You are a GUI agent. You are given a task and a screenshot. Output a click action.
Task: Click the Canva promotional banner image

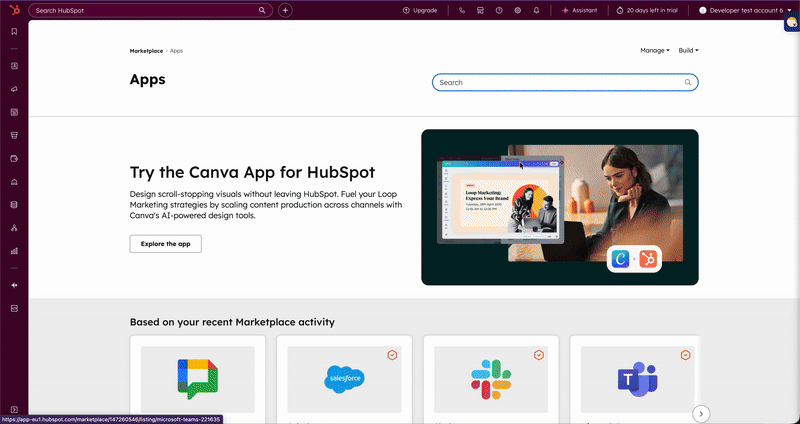(560, 207)
